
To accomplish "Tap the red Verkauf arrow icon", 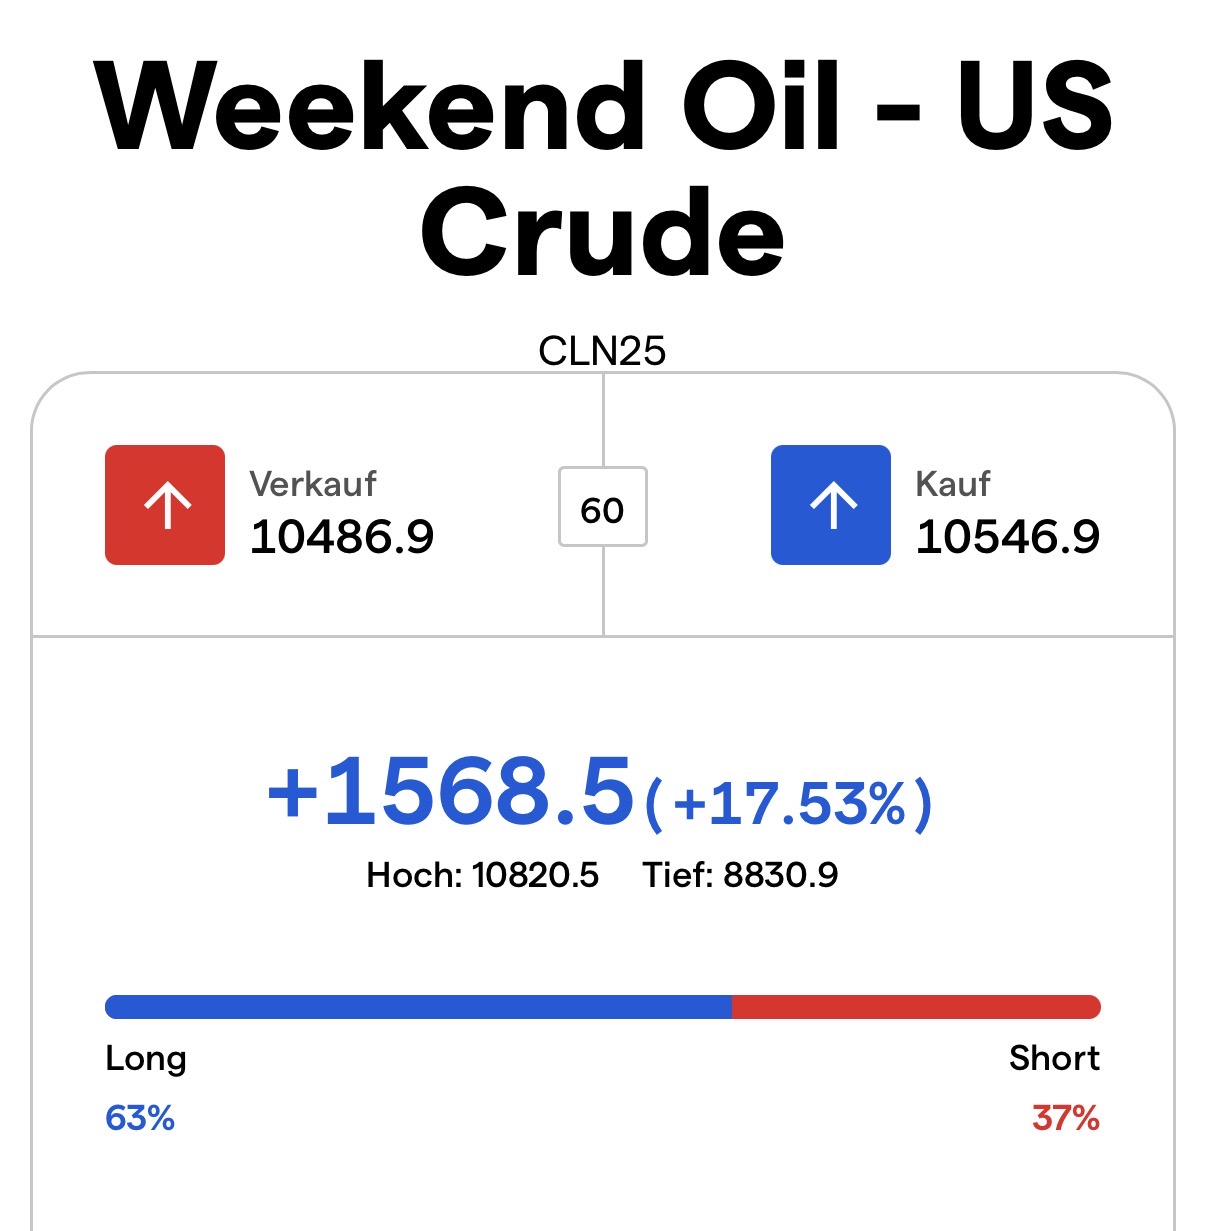I will tap(165, 505).
